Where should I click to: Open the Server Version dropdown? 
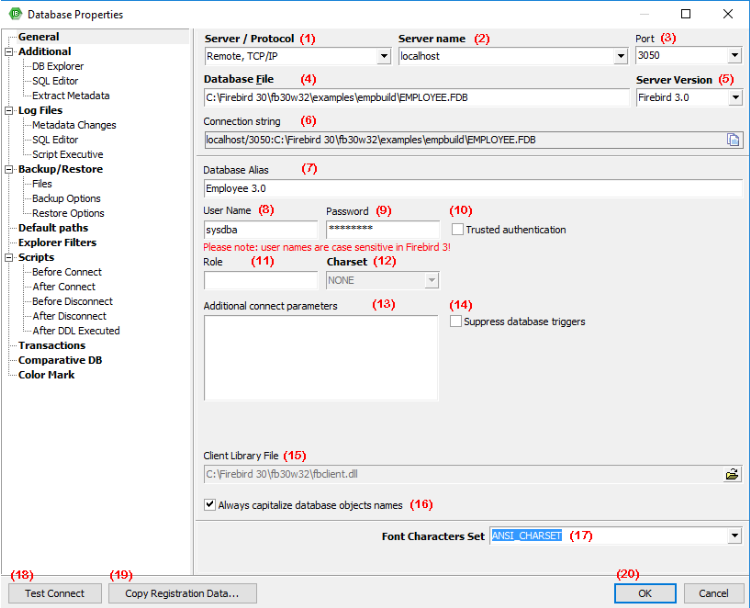(735, 98)
